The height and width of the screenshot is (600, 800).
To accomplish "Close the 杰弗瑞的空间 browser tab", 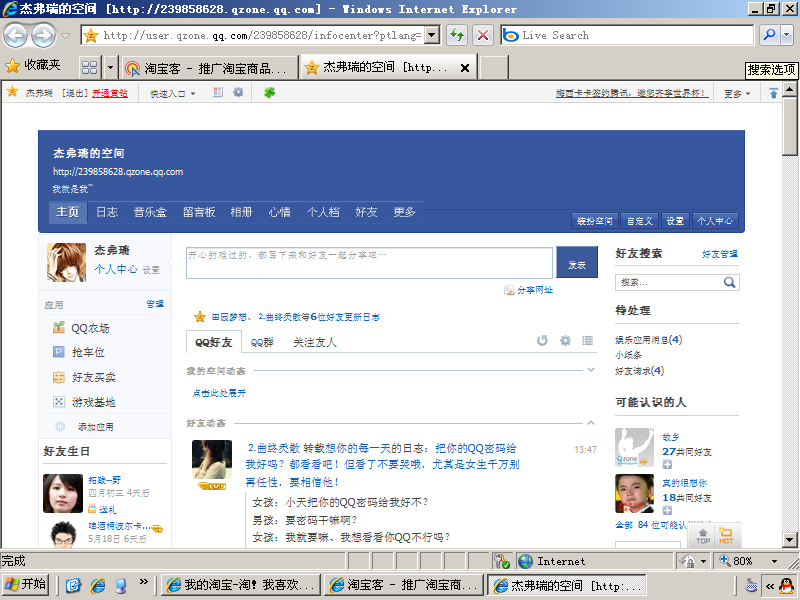I will [465, 68].
